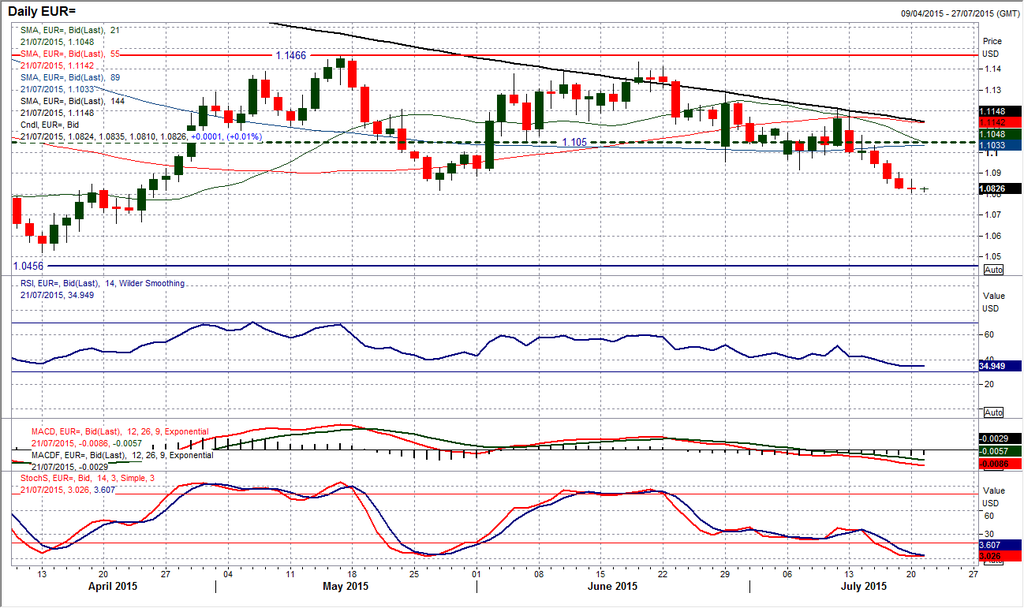Click the red 1.1142 tag on price axis
The image size is (1024, 608).
[1000, 123]
